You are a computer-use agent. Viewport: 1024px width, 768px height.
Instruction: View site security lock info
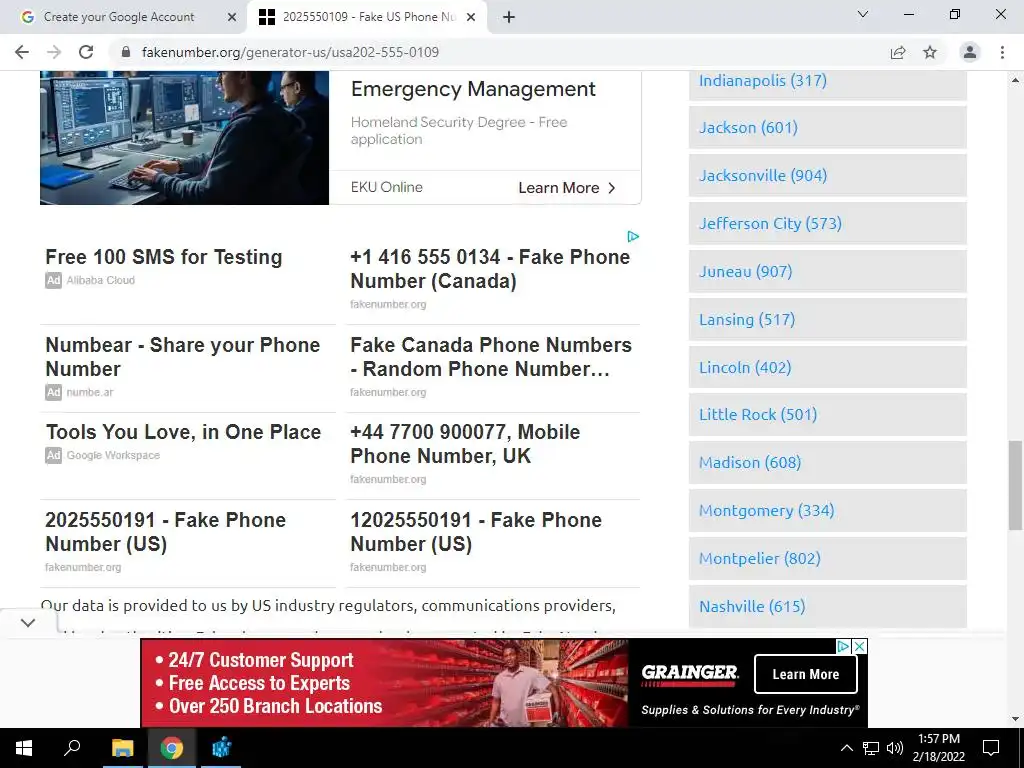point(126,52)
